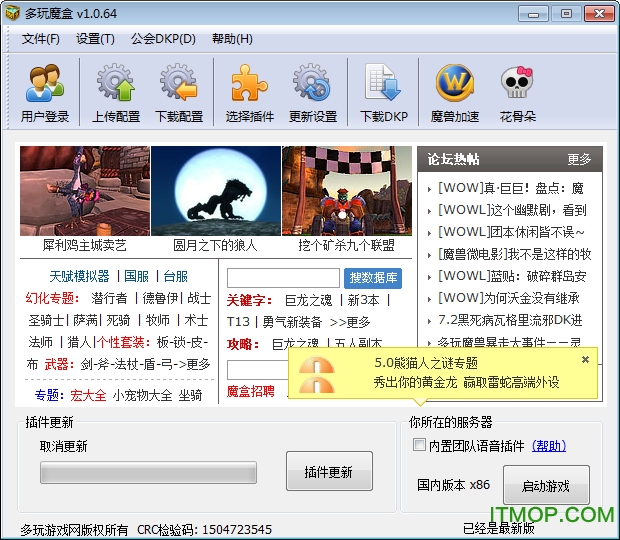The height and width of the screenshot is (540, 620).
Task: Click 更多 in 论坛热帖 header
Action: coord(579,159)
